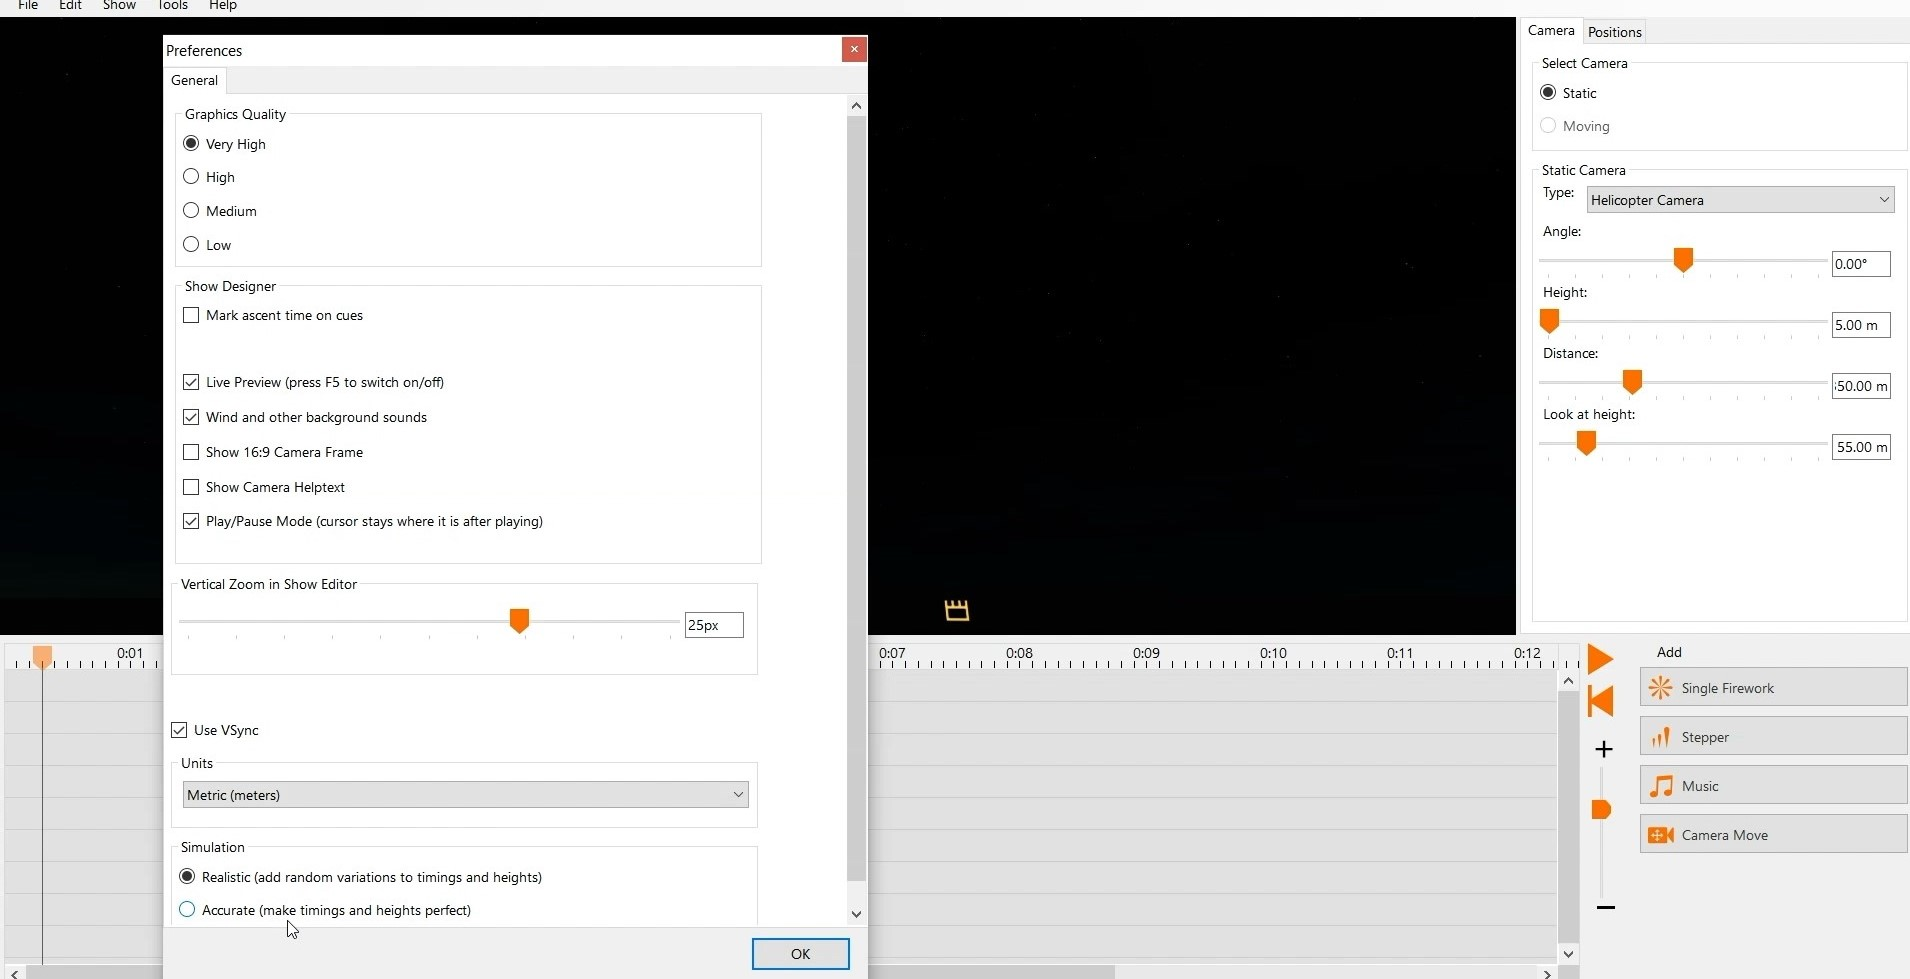This screenshot has height=979, width=1910.
Task: Click Single Firework button
Action: click(1774, 688)
